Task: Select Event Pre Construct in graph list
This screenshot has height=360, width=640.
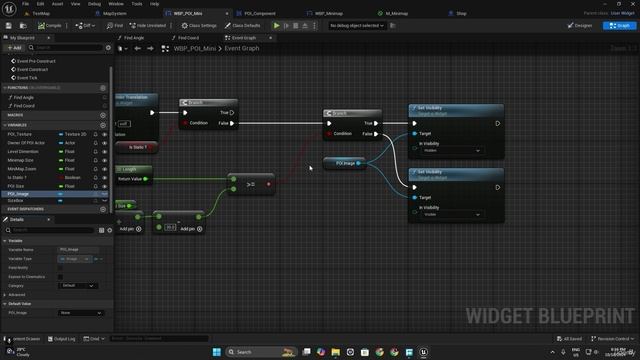Action: [x=36, y=61]
